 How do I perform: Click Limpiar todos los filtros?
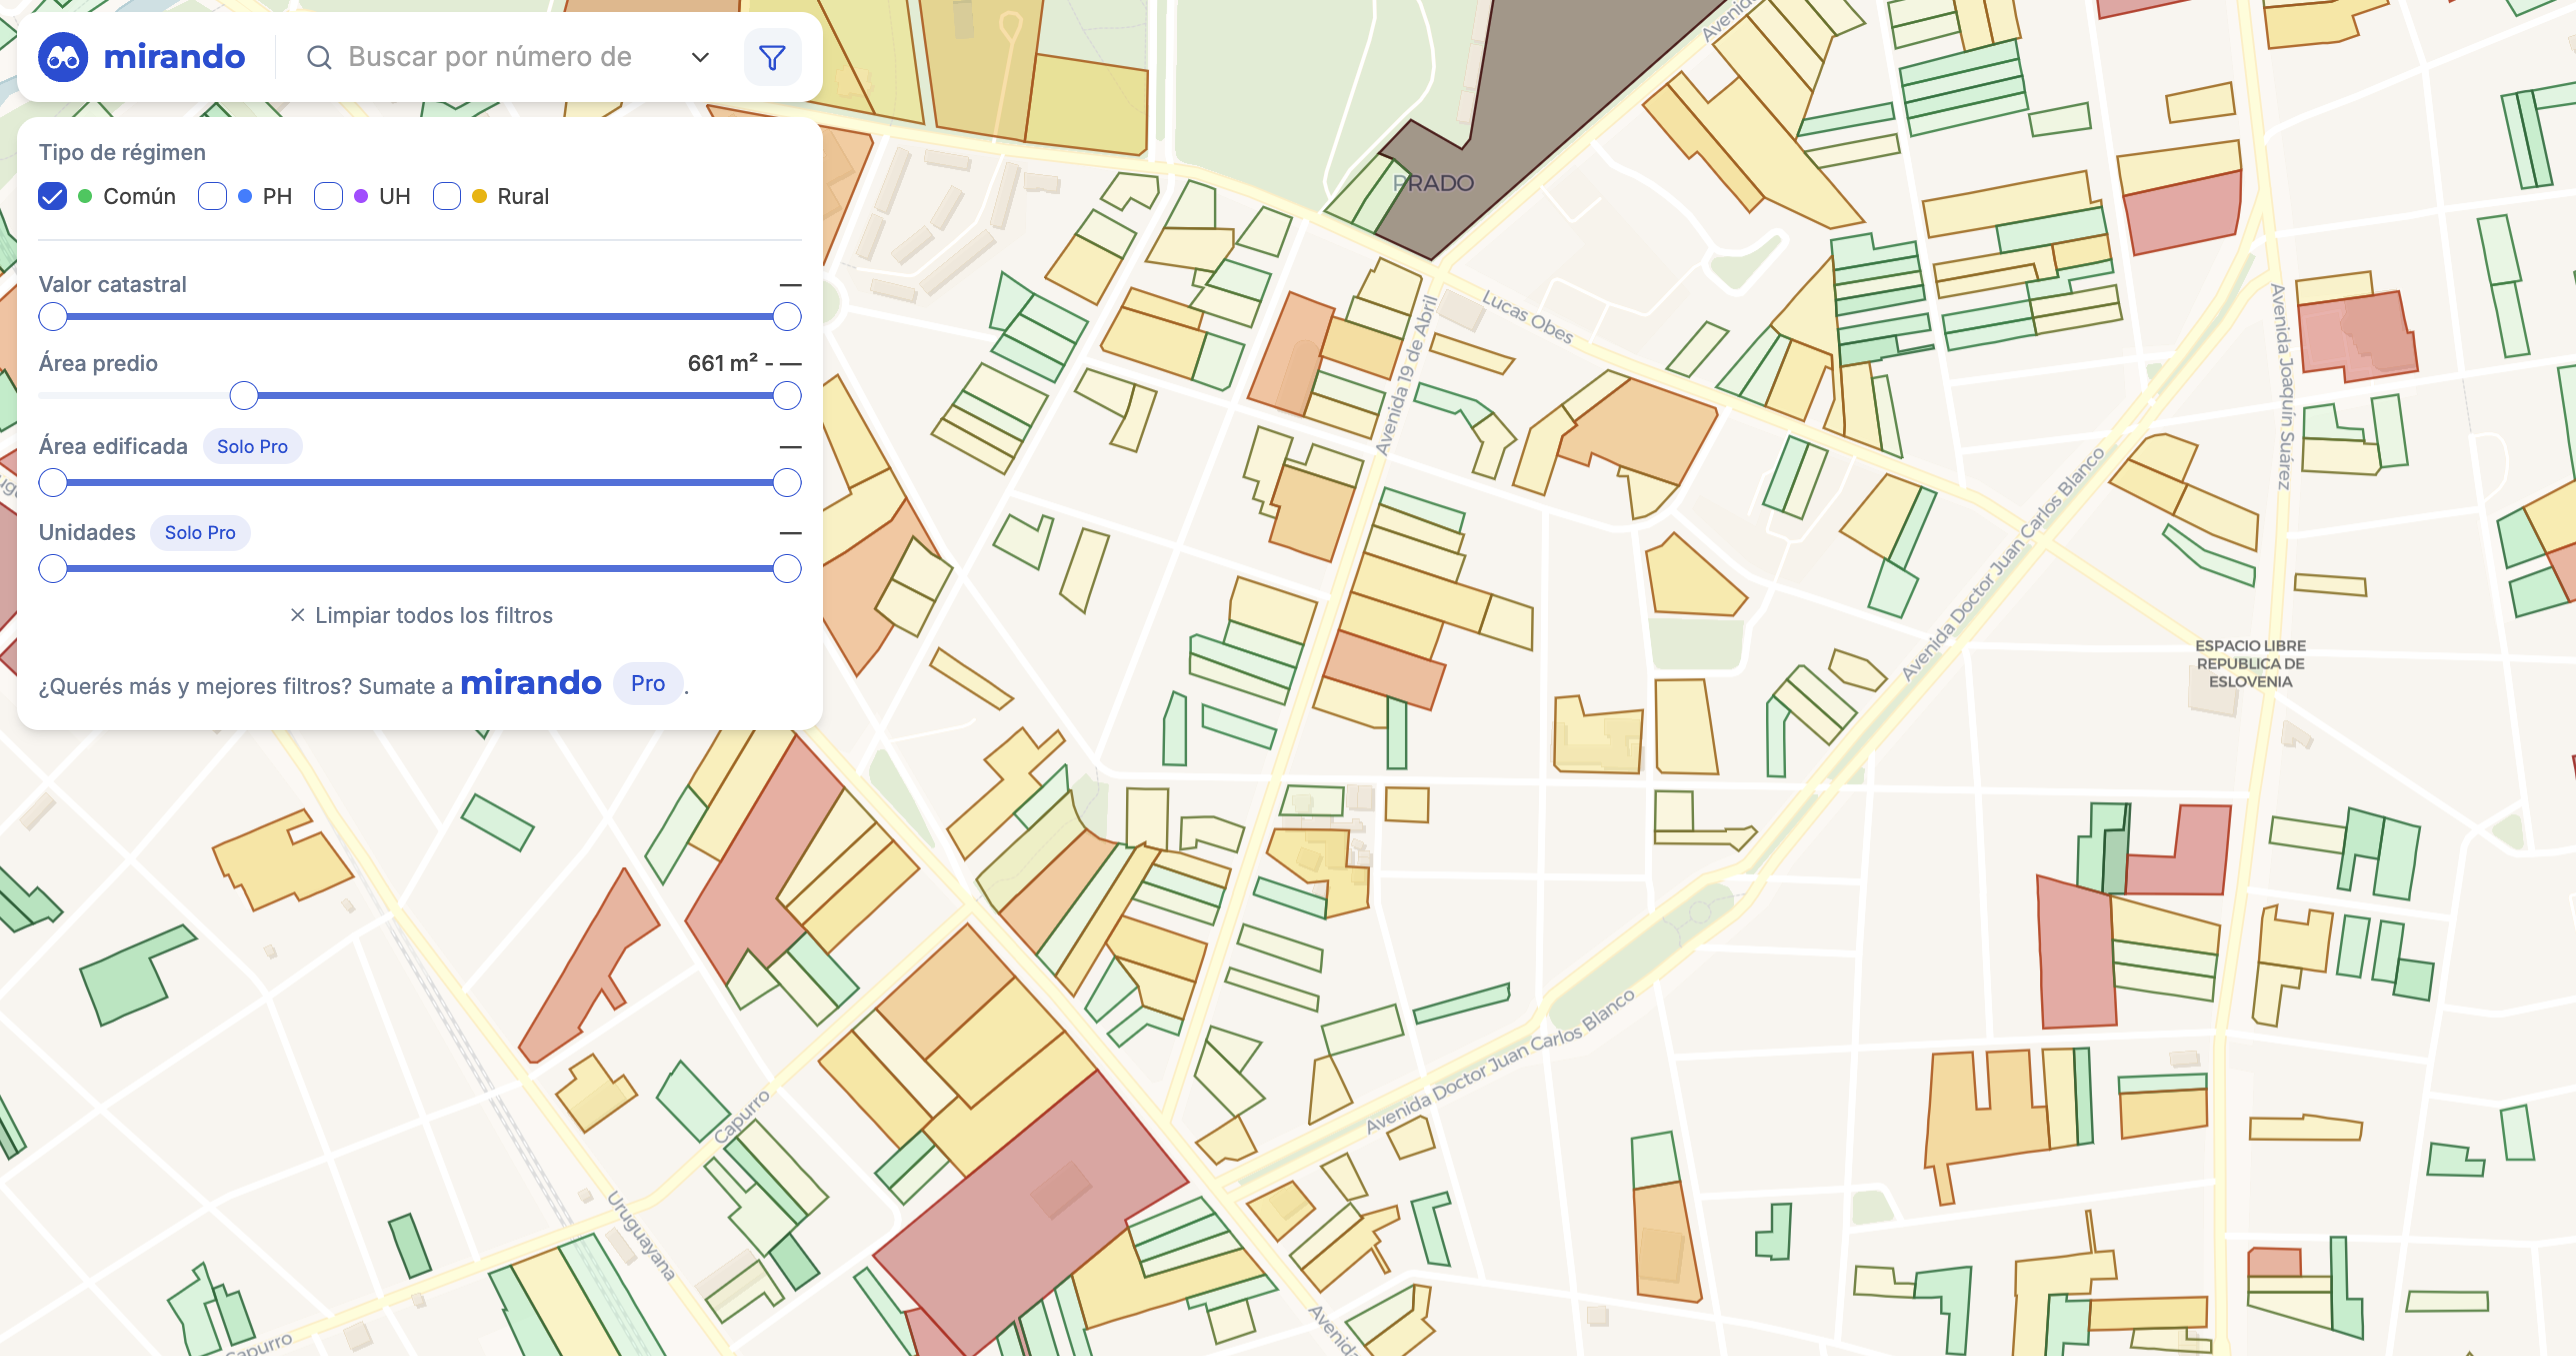pos(433,615)
